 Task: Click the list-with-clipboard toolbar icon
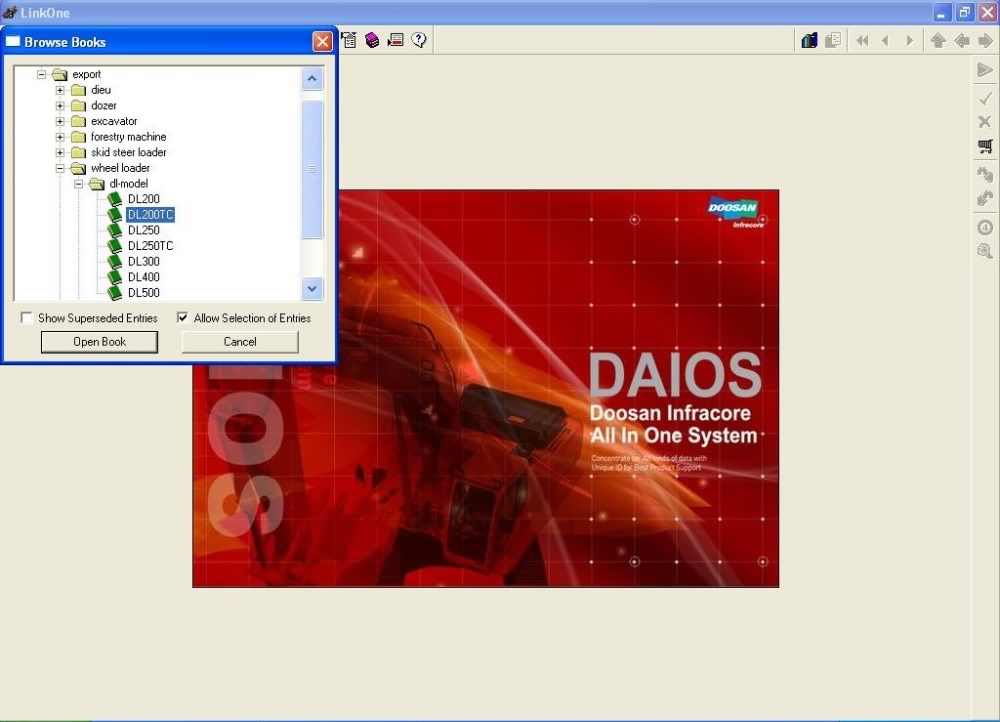(349, 40)
